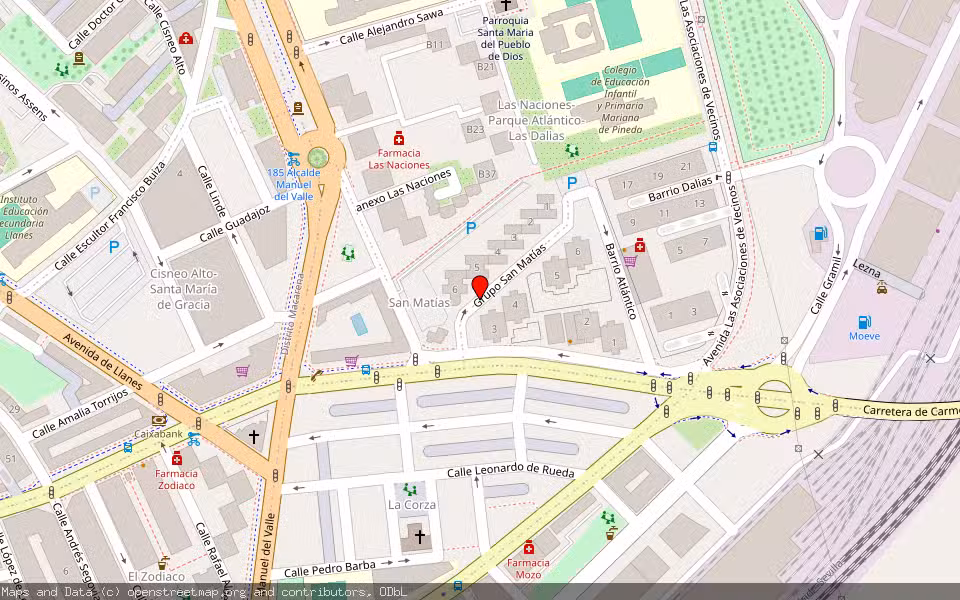Click the Barrio Dalias street label
Viewport: 960px width, 600px height.
coord(680,189)
